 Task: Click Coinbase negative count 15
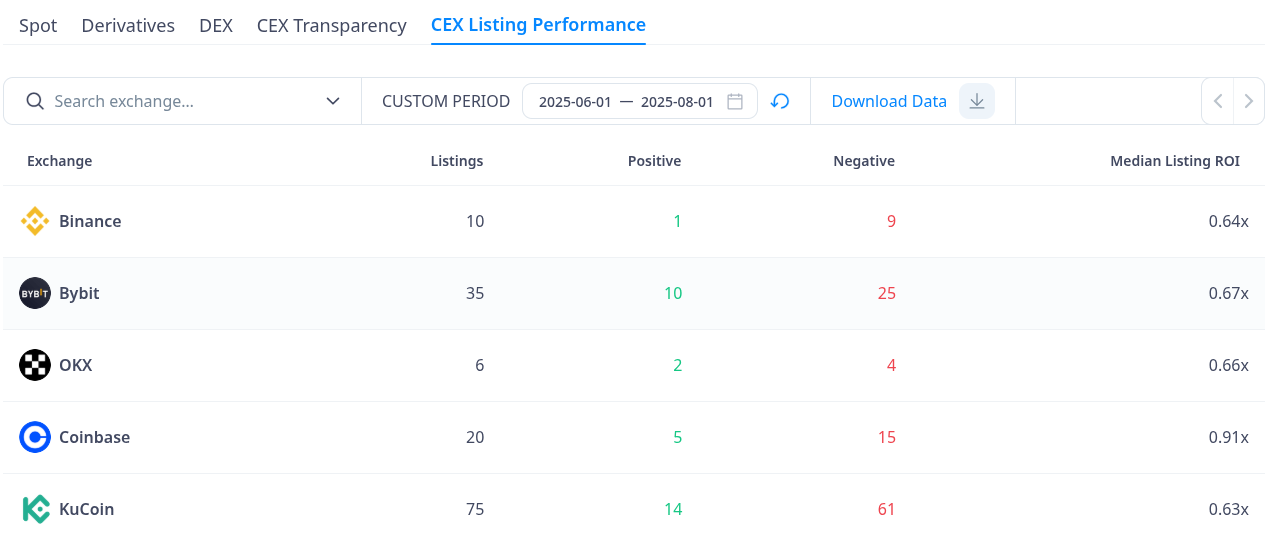(887, 437)
